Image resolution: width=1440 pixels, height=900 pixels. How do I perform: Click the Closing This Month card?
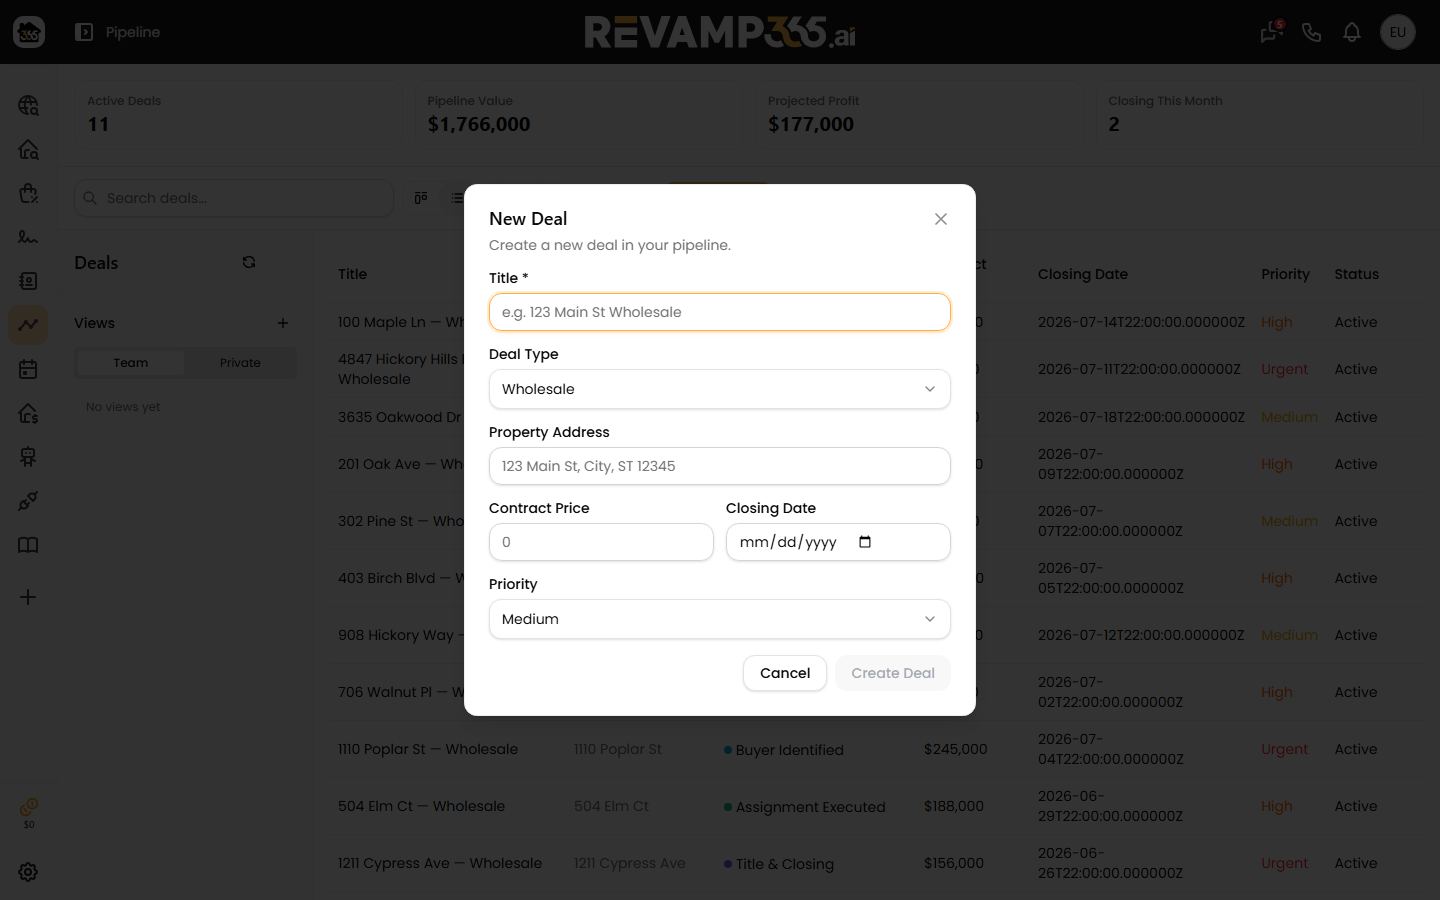[x=1260, y=115]
